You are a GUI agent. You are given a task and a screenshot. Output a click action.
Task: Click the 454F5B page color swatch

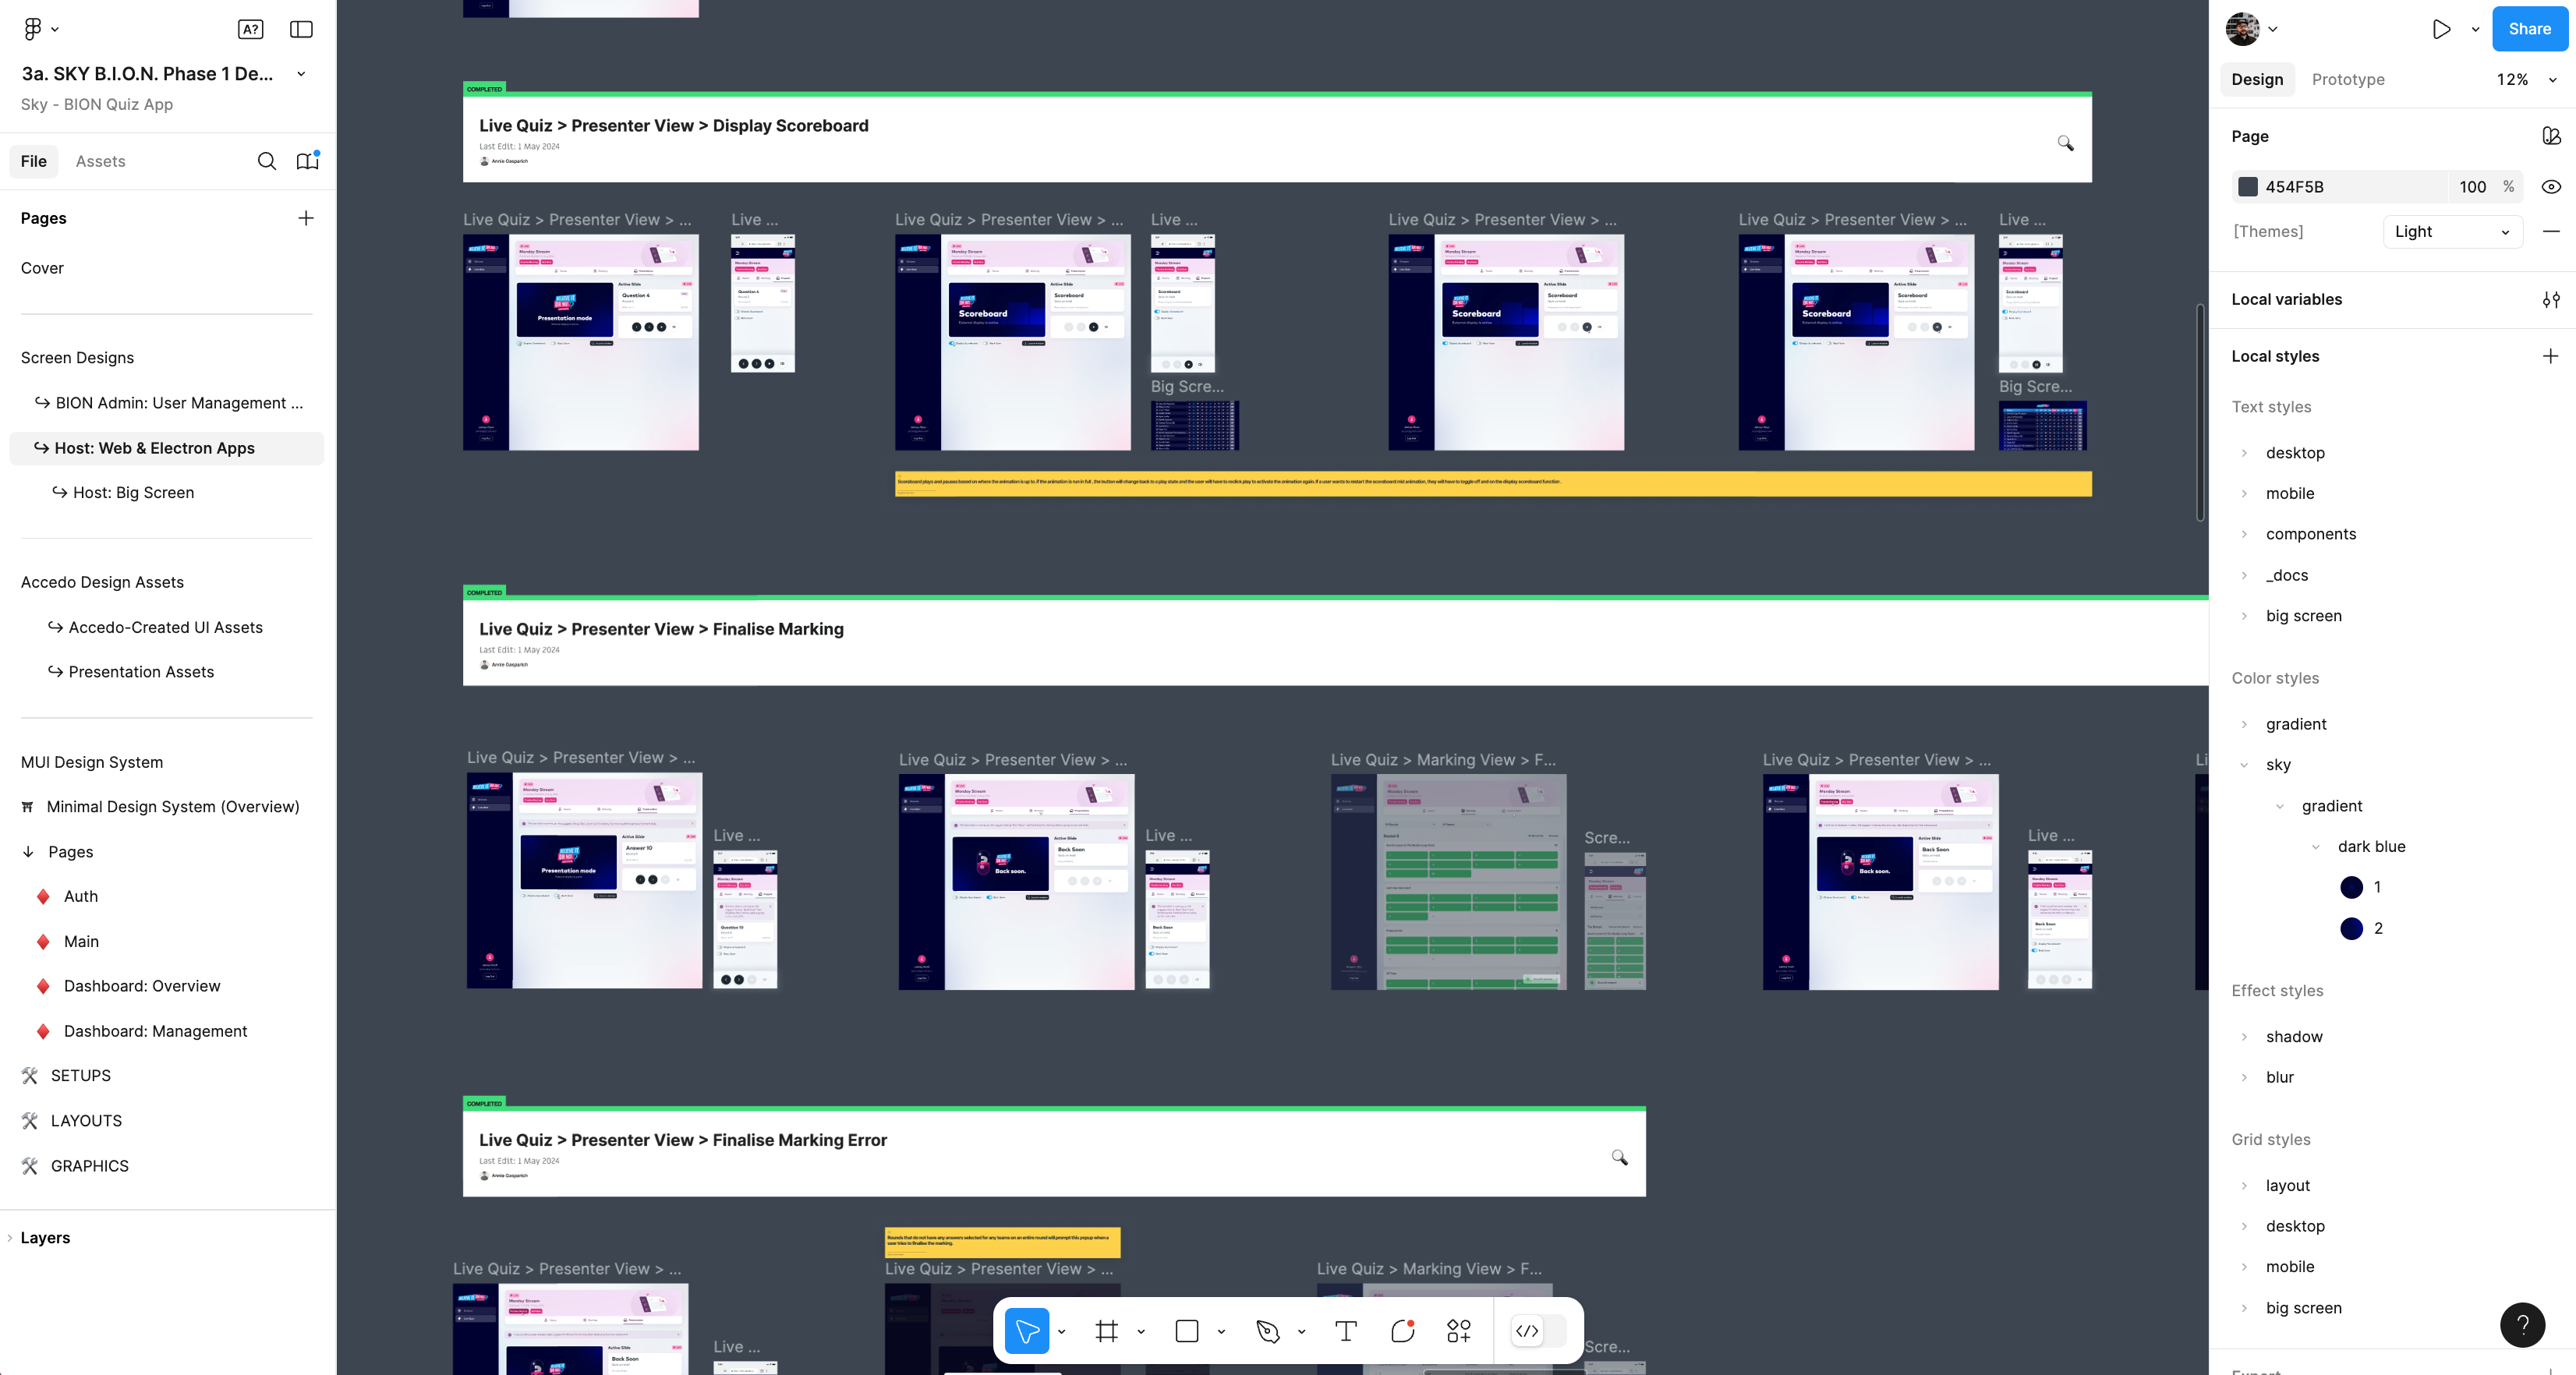pyautogui.click(x=2247, y=187)
